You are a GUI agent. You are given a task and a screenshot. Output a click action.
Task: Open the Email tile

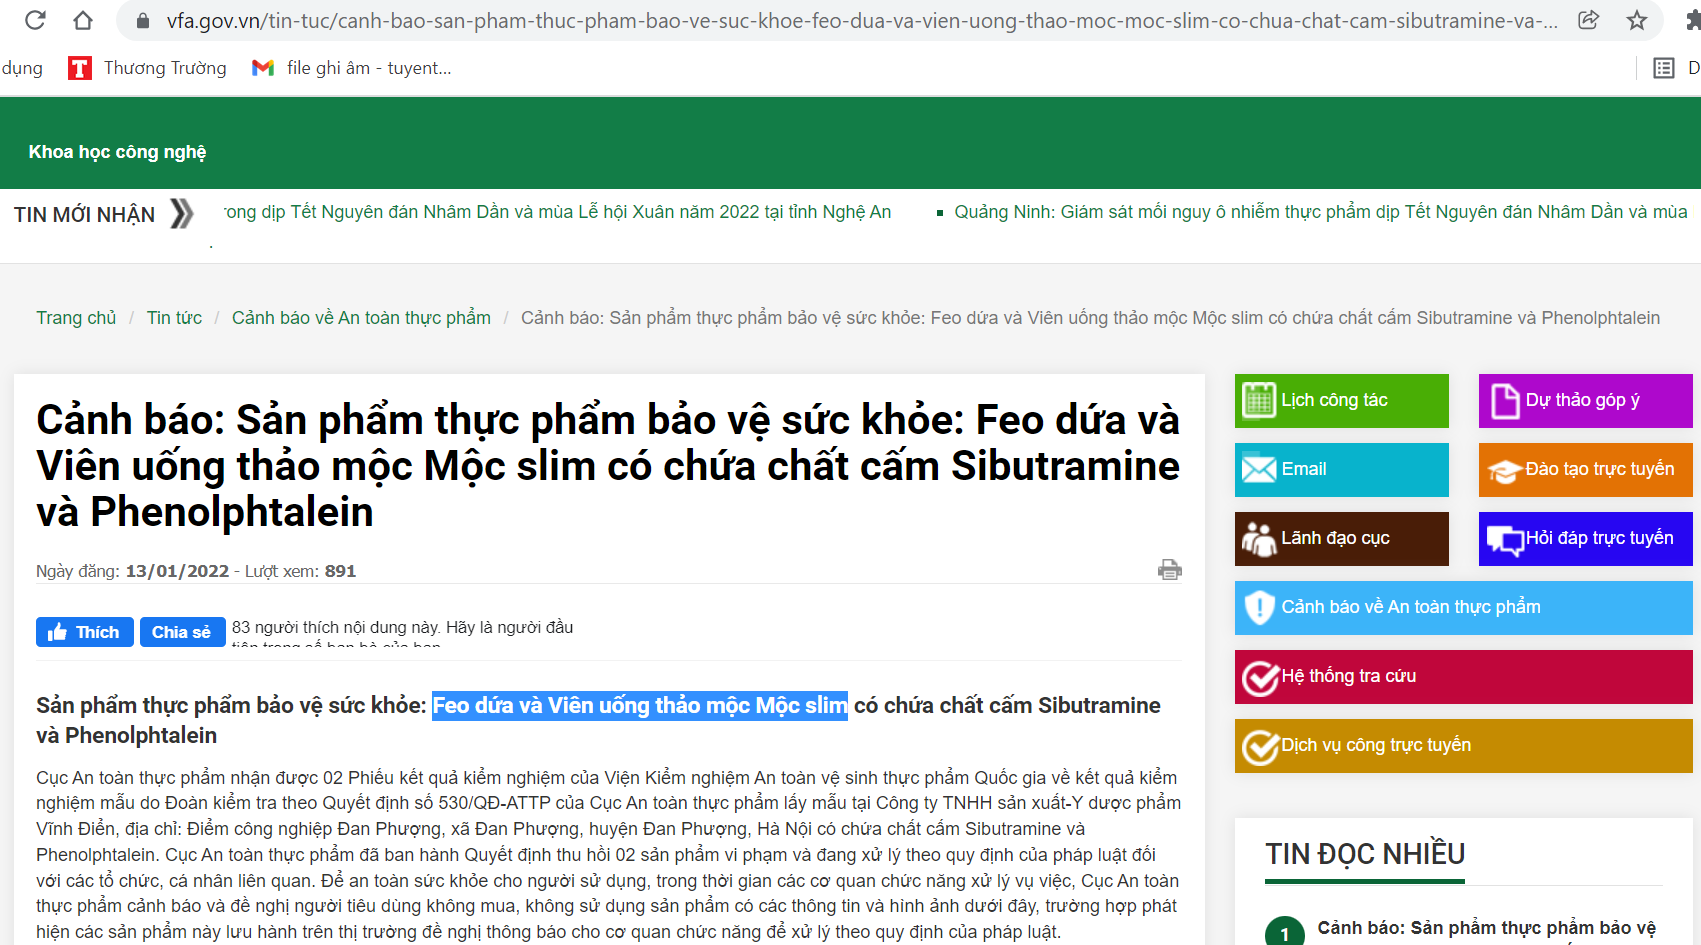pos(1341,470)
